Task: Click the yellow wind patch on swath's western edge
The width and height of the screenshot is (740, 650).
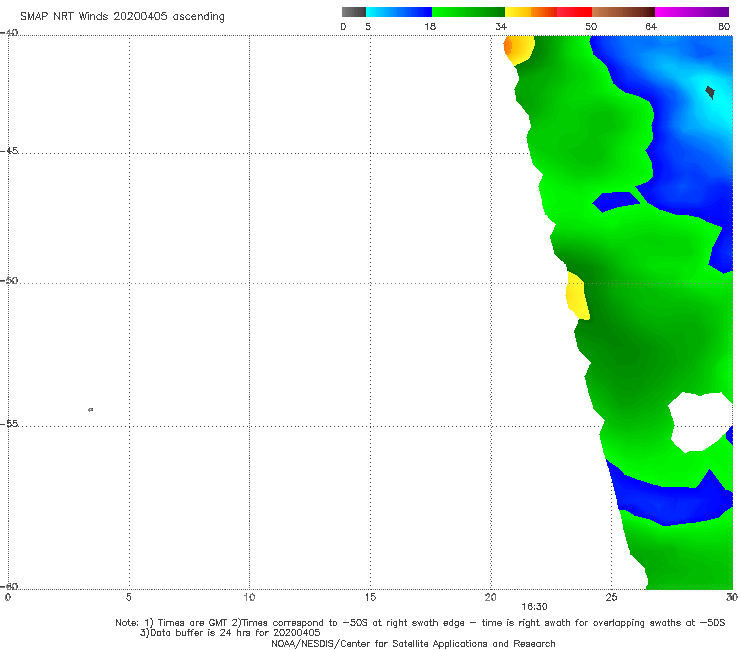Action: tap(577, 296)
